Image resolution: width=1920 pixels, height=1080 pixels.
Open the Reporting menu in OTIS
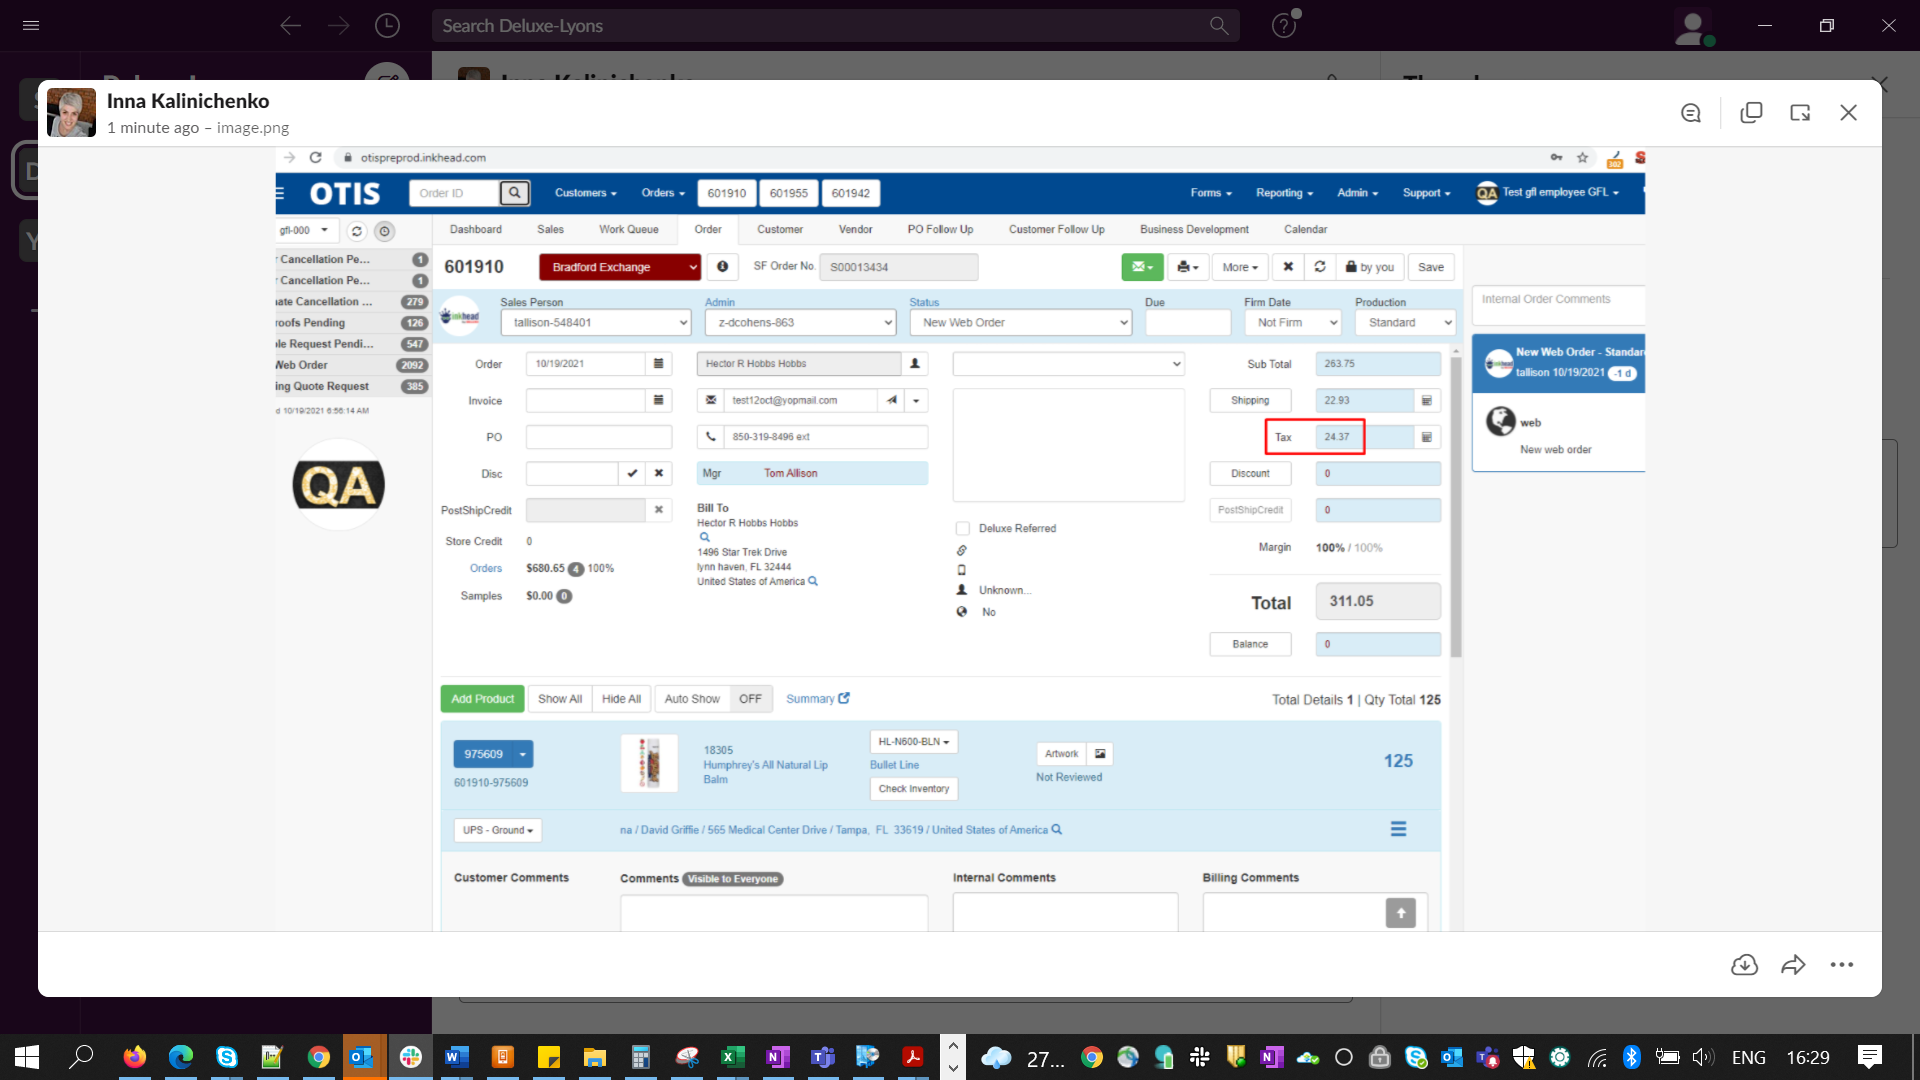pos(1284,193)
